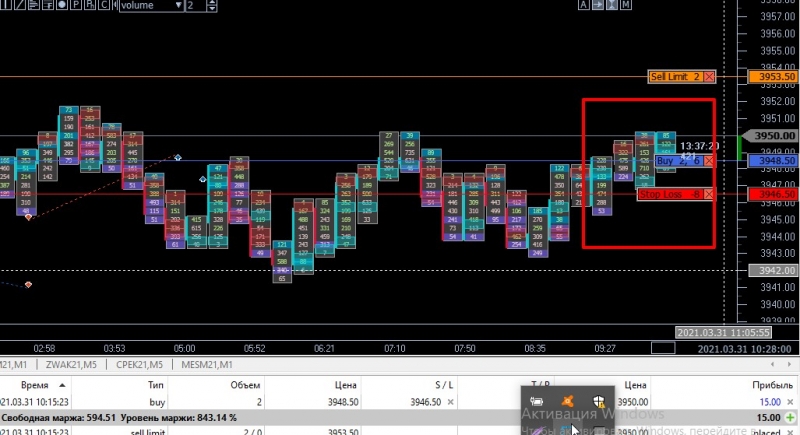
Task: Open the orange Avast antivirus tray icon
Action: point(567,401)
